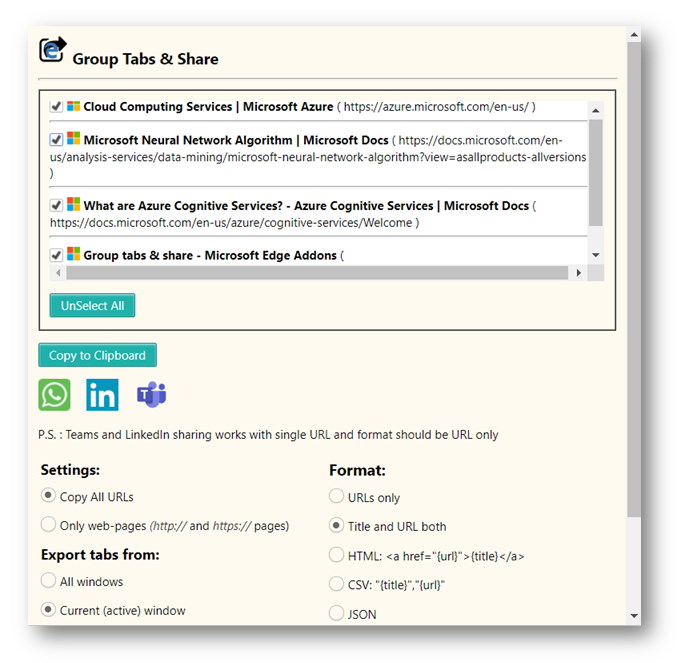Select the CSV format option
Image resolution: width=681 pixels, height=663 pixels.
[336, 584]
